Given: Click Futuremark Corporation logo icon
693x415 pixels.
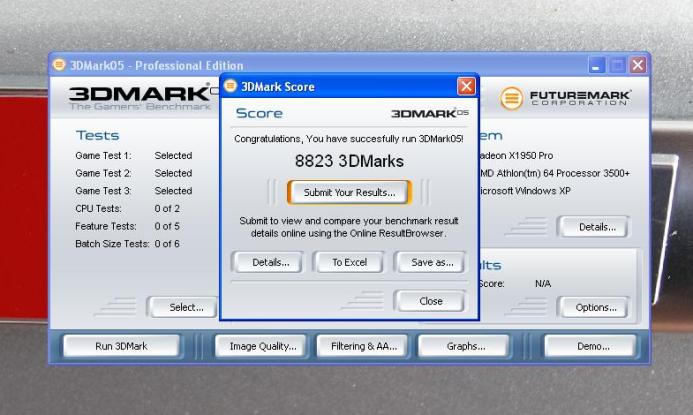Looking at the screenshot, I should point(511,98).
